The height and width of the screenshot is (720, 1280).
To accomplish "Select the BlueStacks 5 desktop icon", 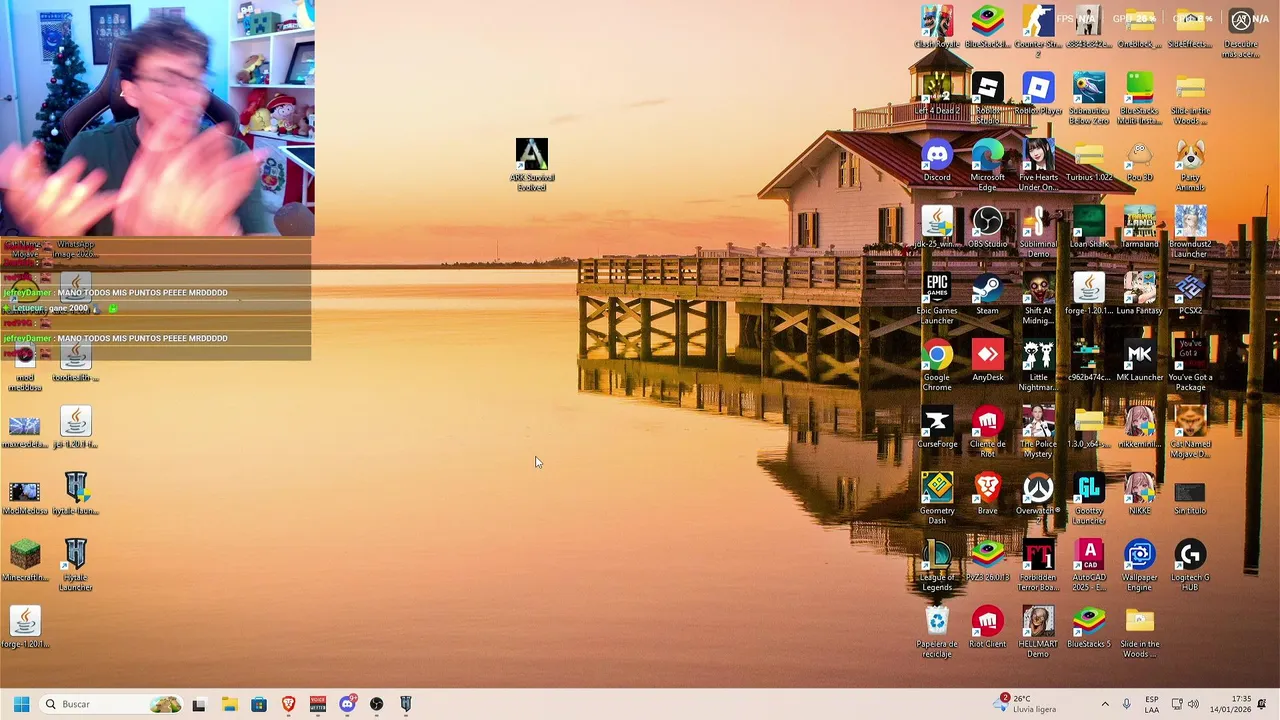I will 1089,629.
